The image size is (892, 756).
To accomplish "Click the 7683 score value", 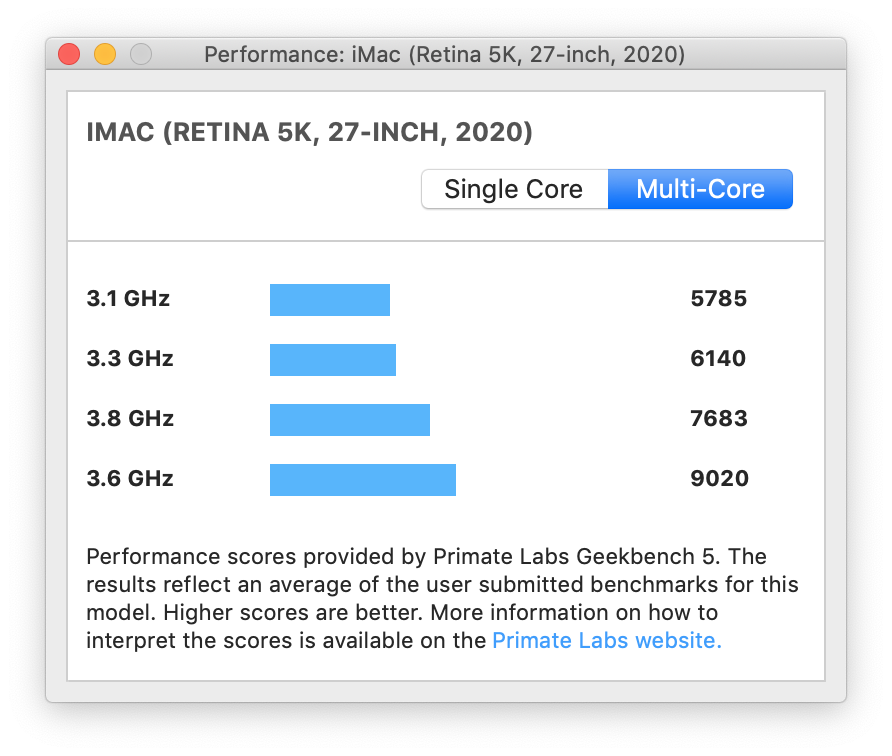I will click(x=718, y=419).
